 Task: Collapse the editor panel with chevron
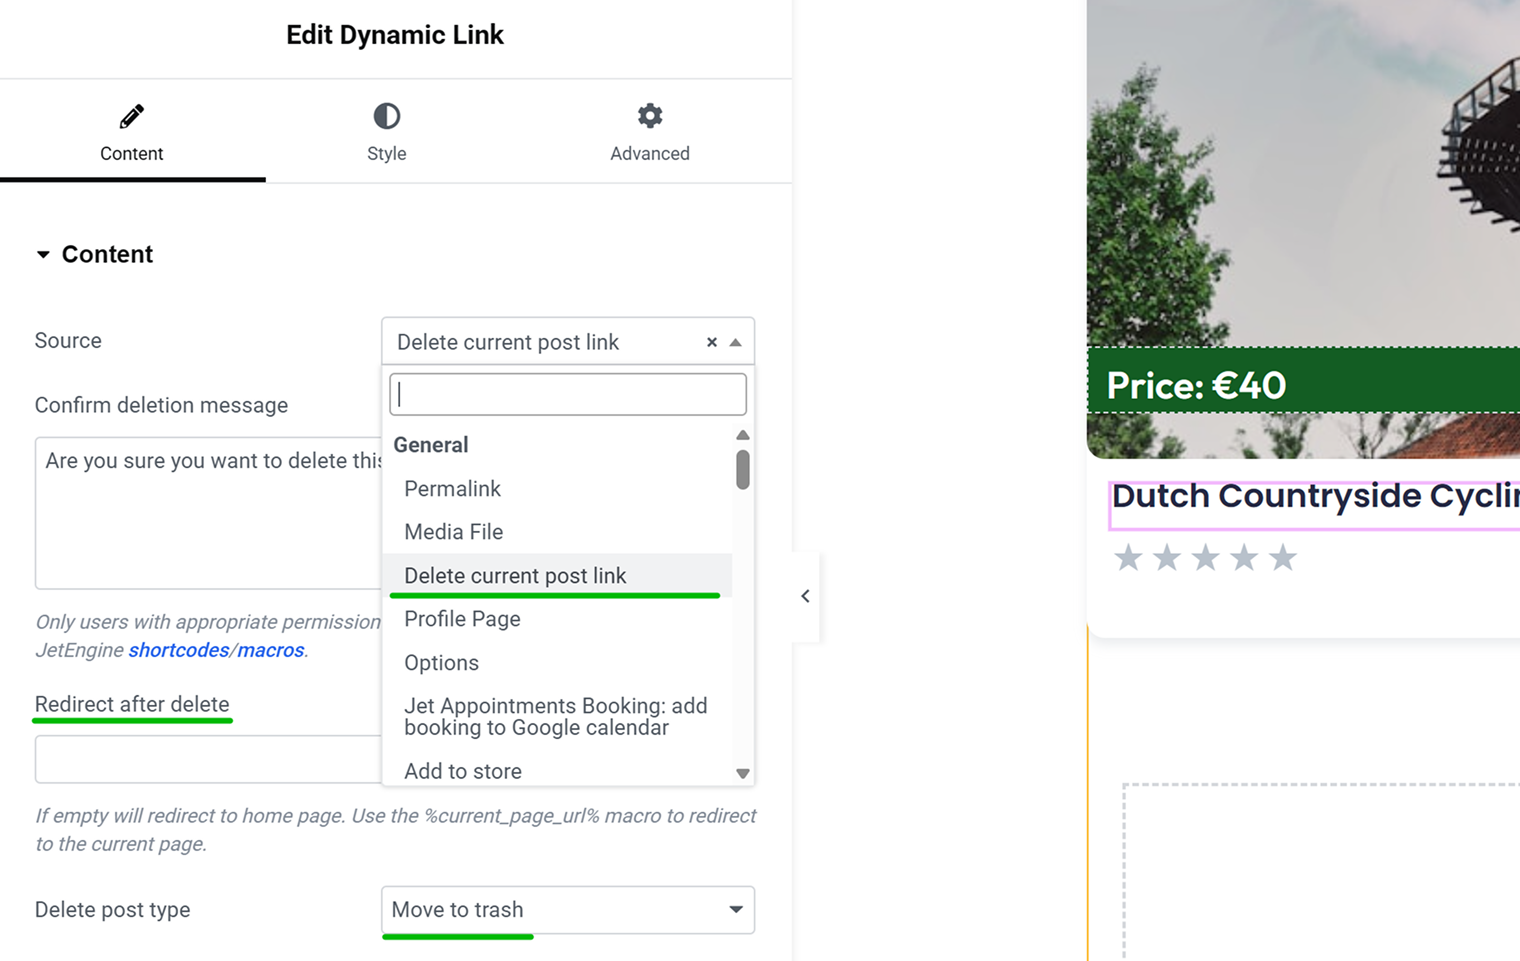(805, 596)
